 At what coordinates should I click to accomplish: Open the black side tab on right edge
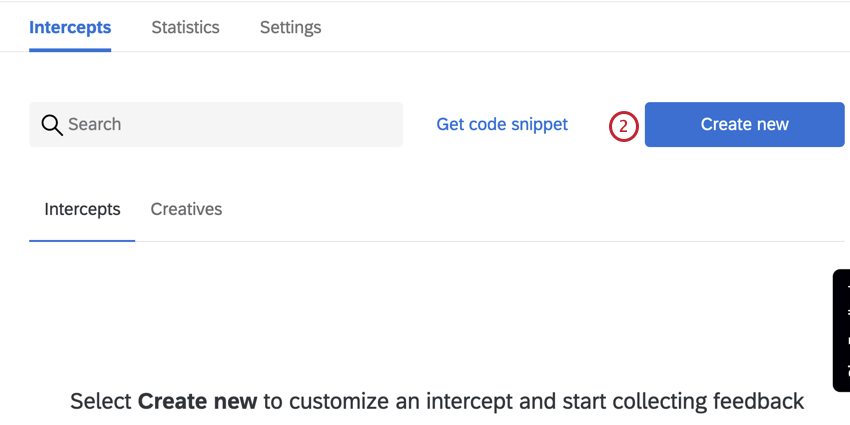[x=841, y=330]
